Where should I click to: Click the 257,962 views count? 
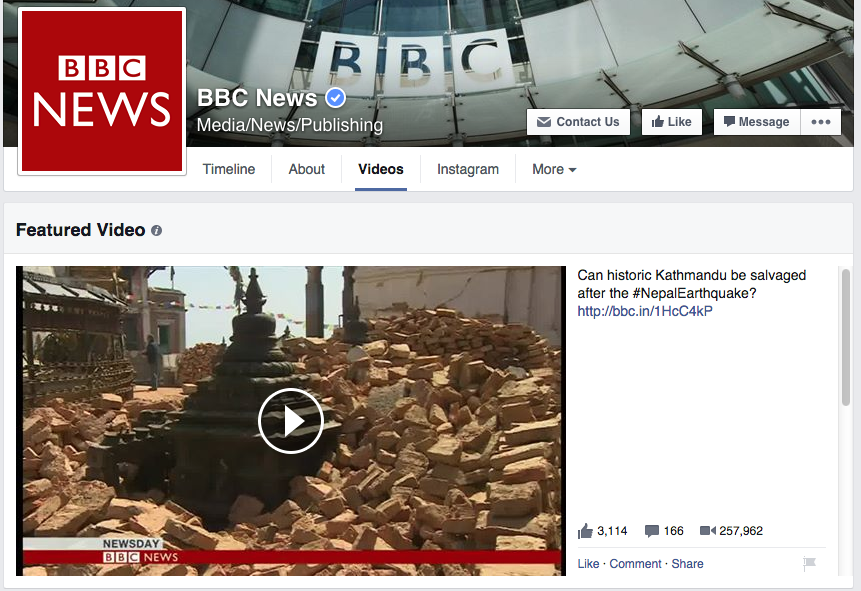coord(741,531)
